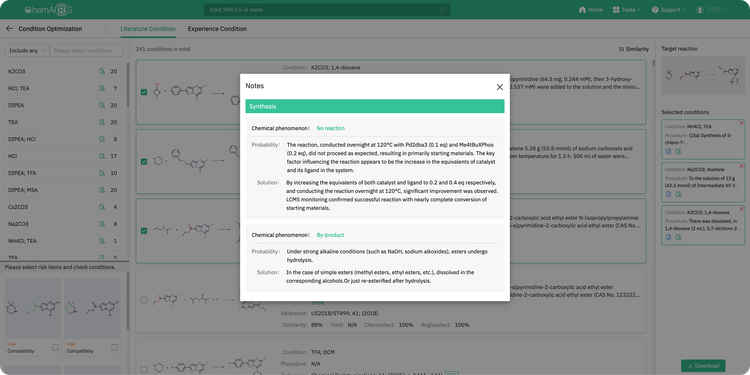This screenshot has height=375, width=750.
Task: Sort results by Similarity
Action: 634,49
